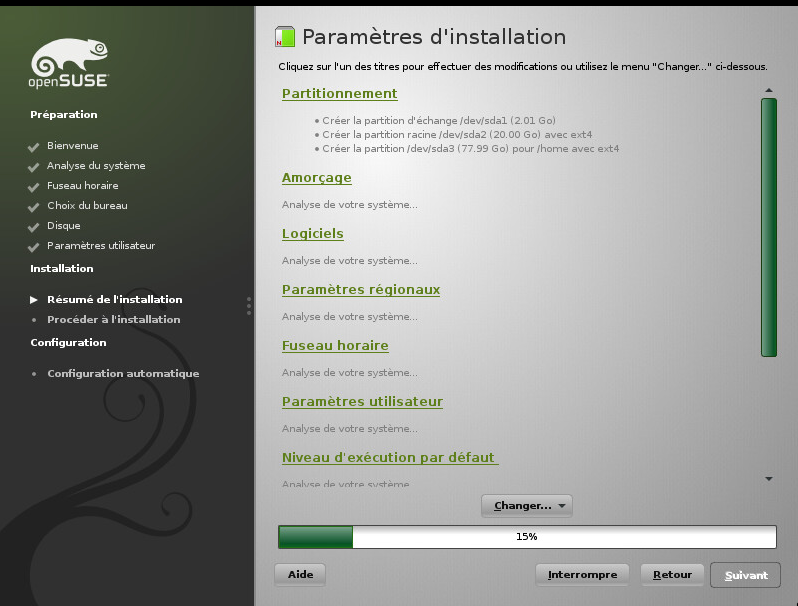798x606 pixels.
Task: Click the Aide help button
Action: [x=300, y=574]
